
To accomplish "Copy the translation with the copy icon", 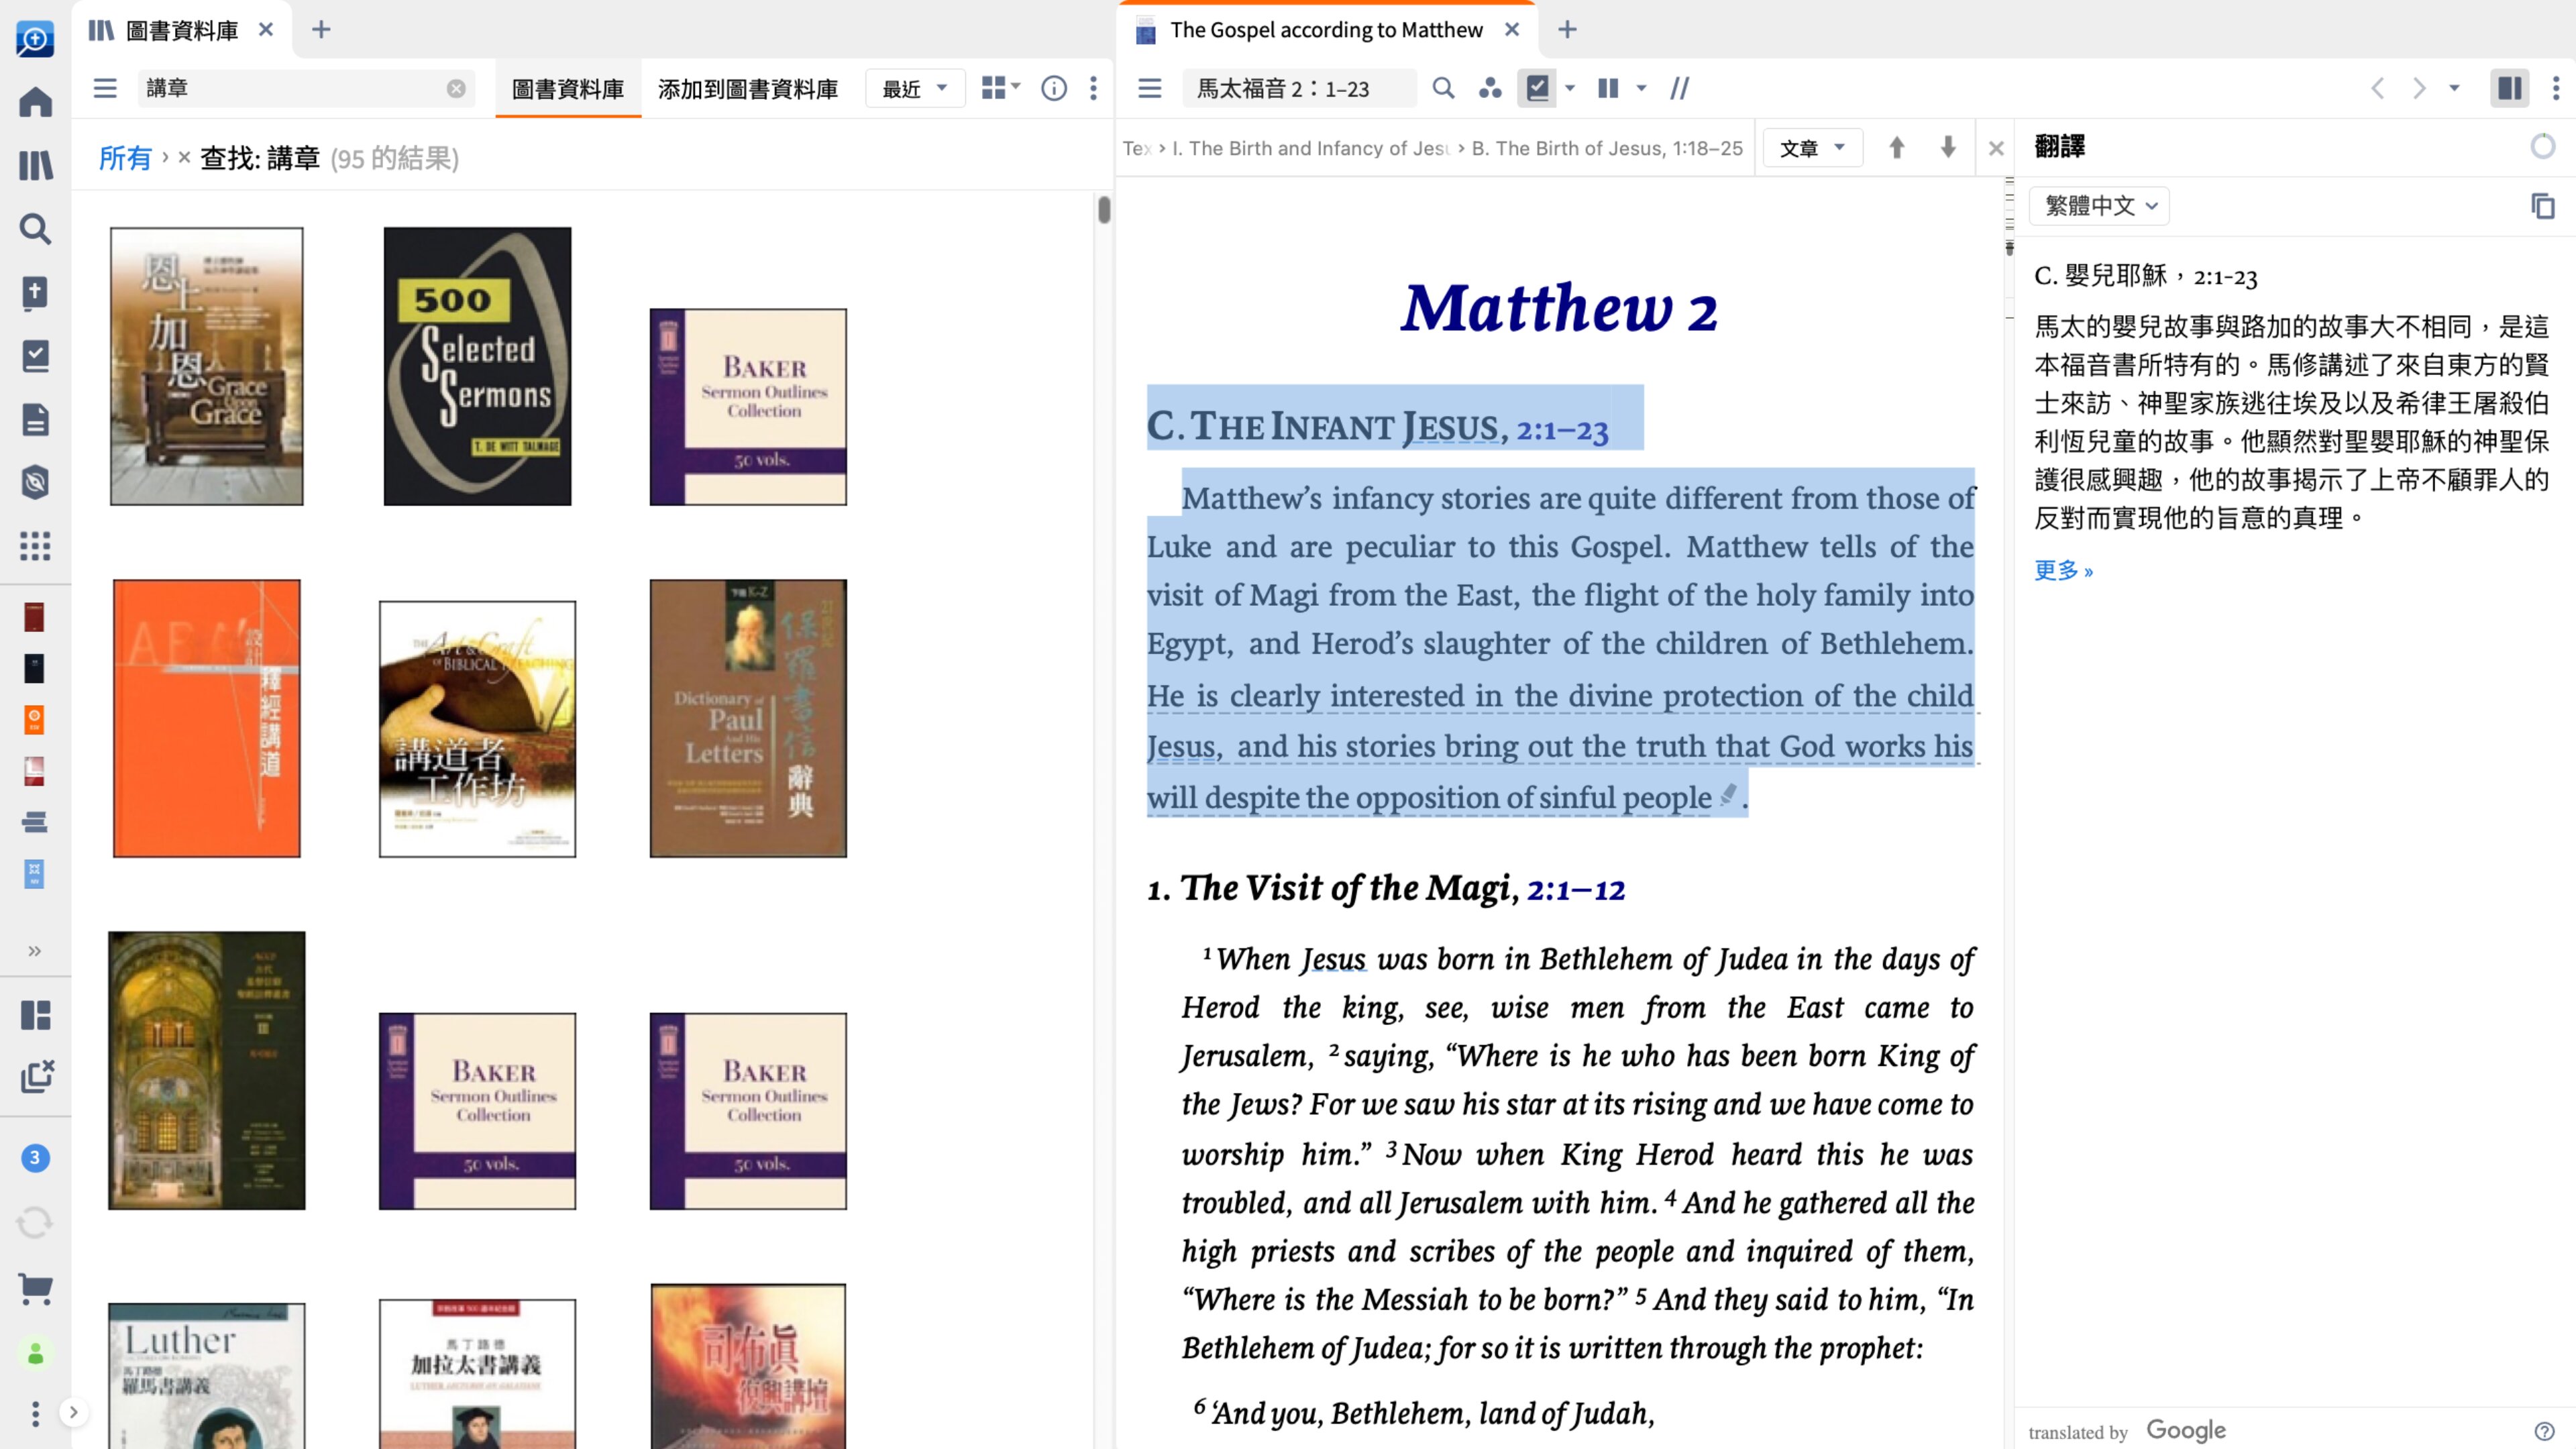I will [2542, 206].
